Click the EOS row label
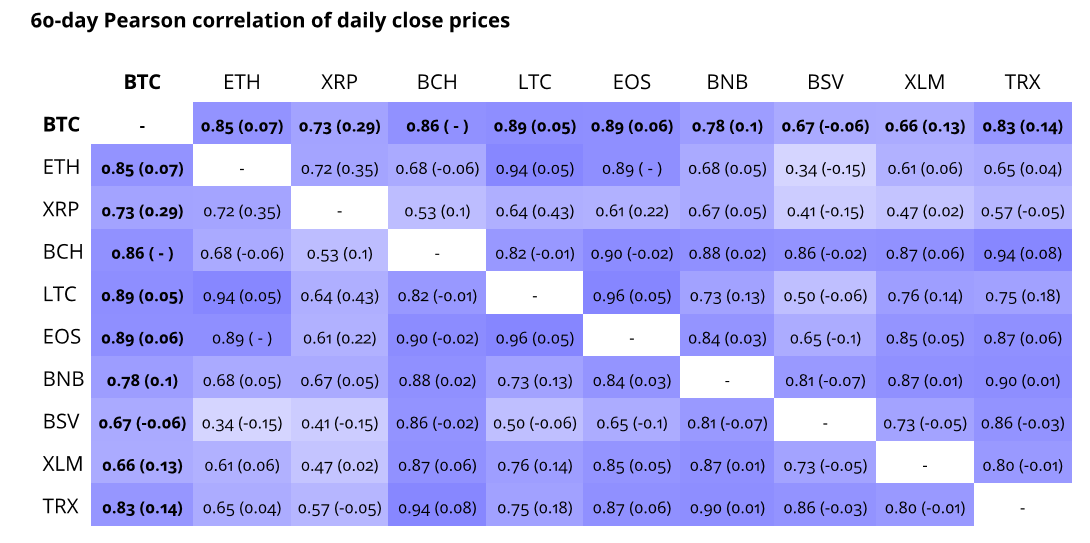The width and height of the screenshot is (1090, 543). [61, 338]
